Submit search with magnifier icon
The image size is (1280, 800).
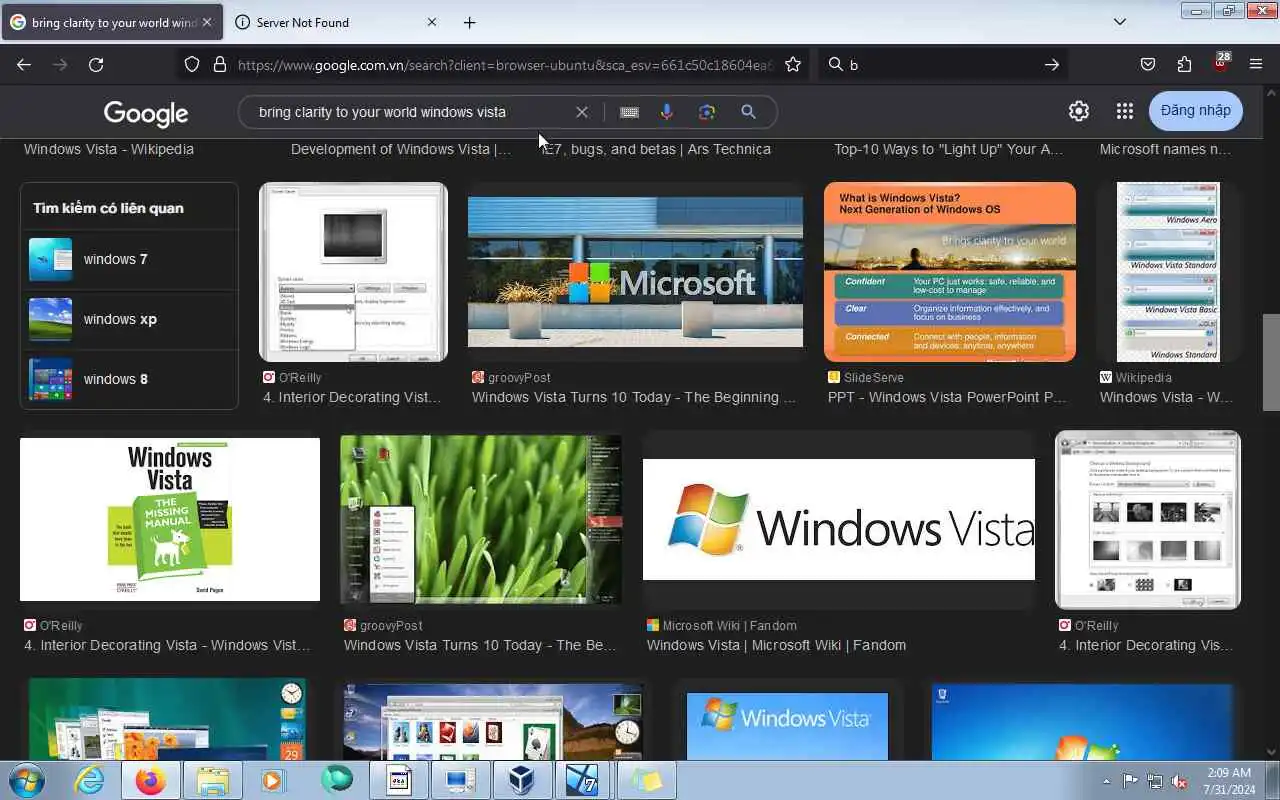tap(748, 112)
